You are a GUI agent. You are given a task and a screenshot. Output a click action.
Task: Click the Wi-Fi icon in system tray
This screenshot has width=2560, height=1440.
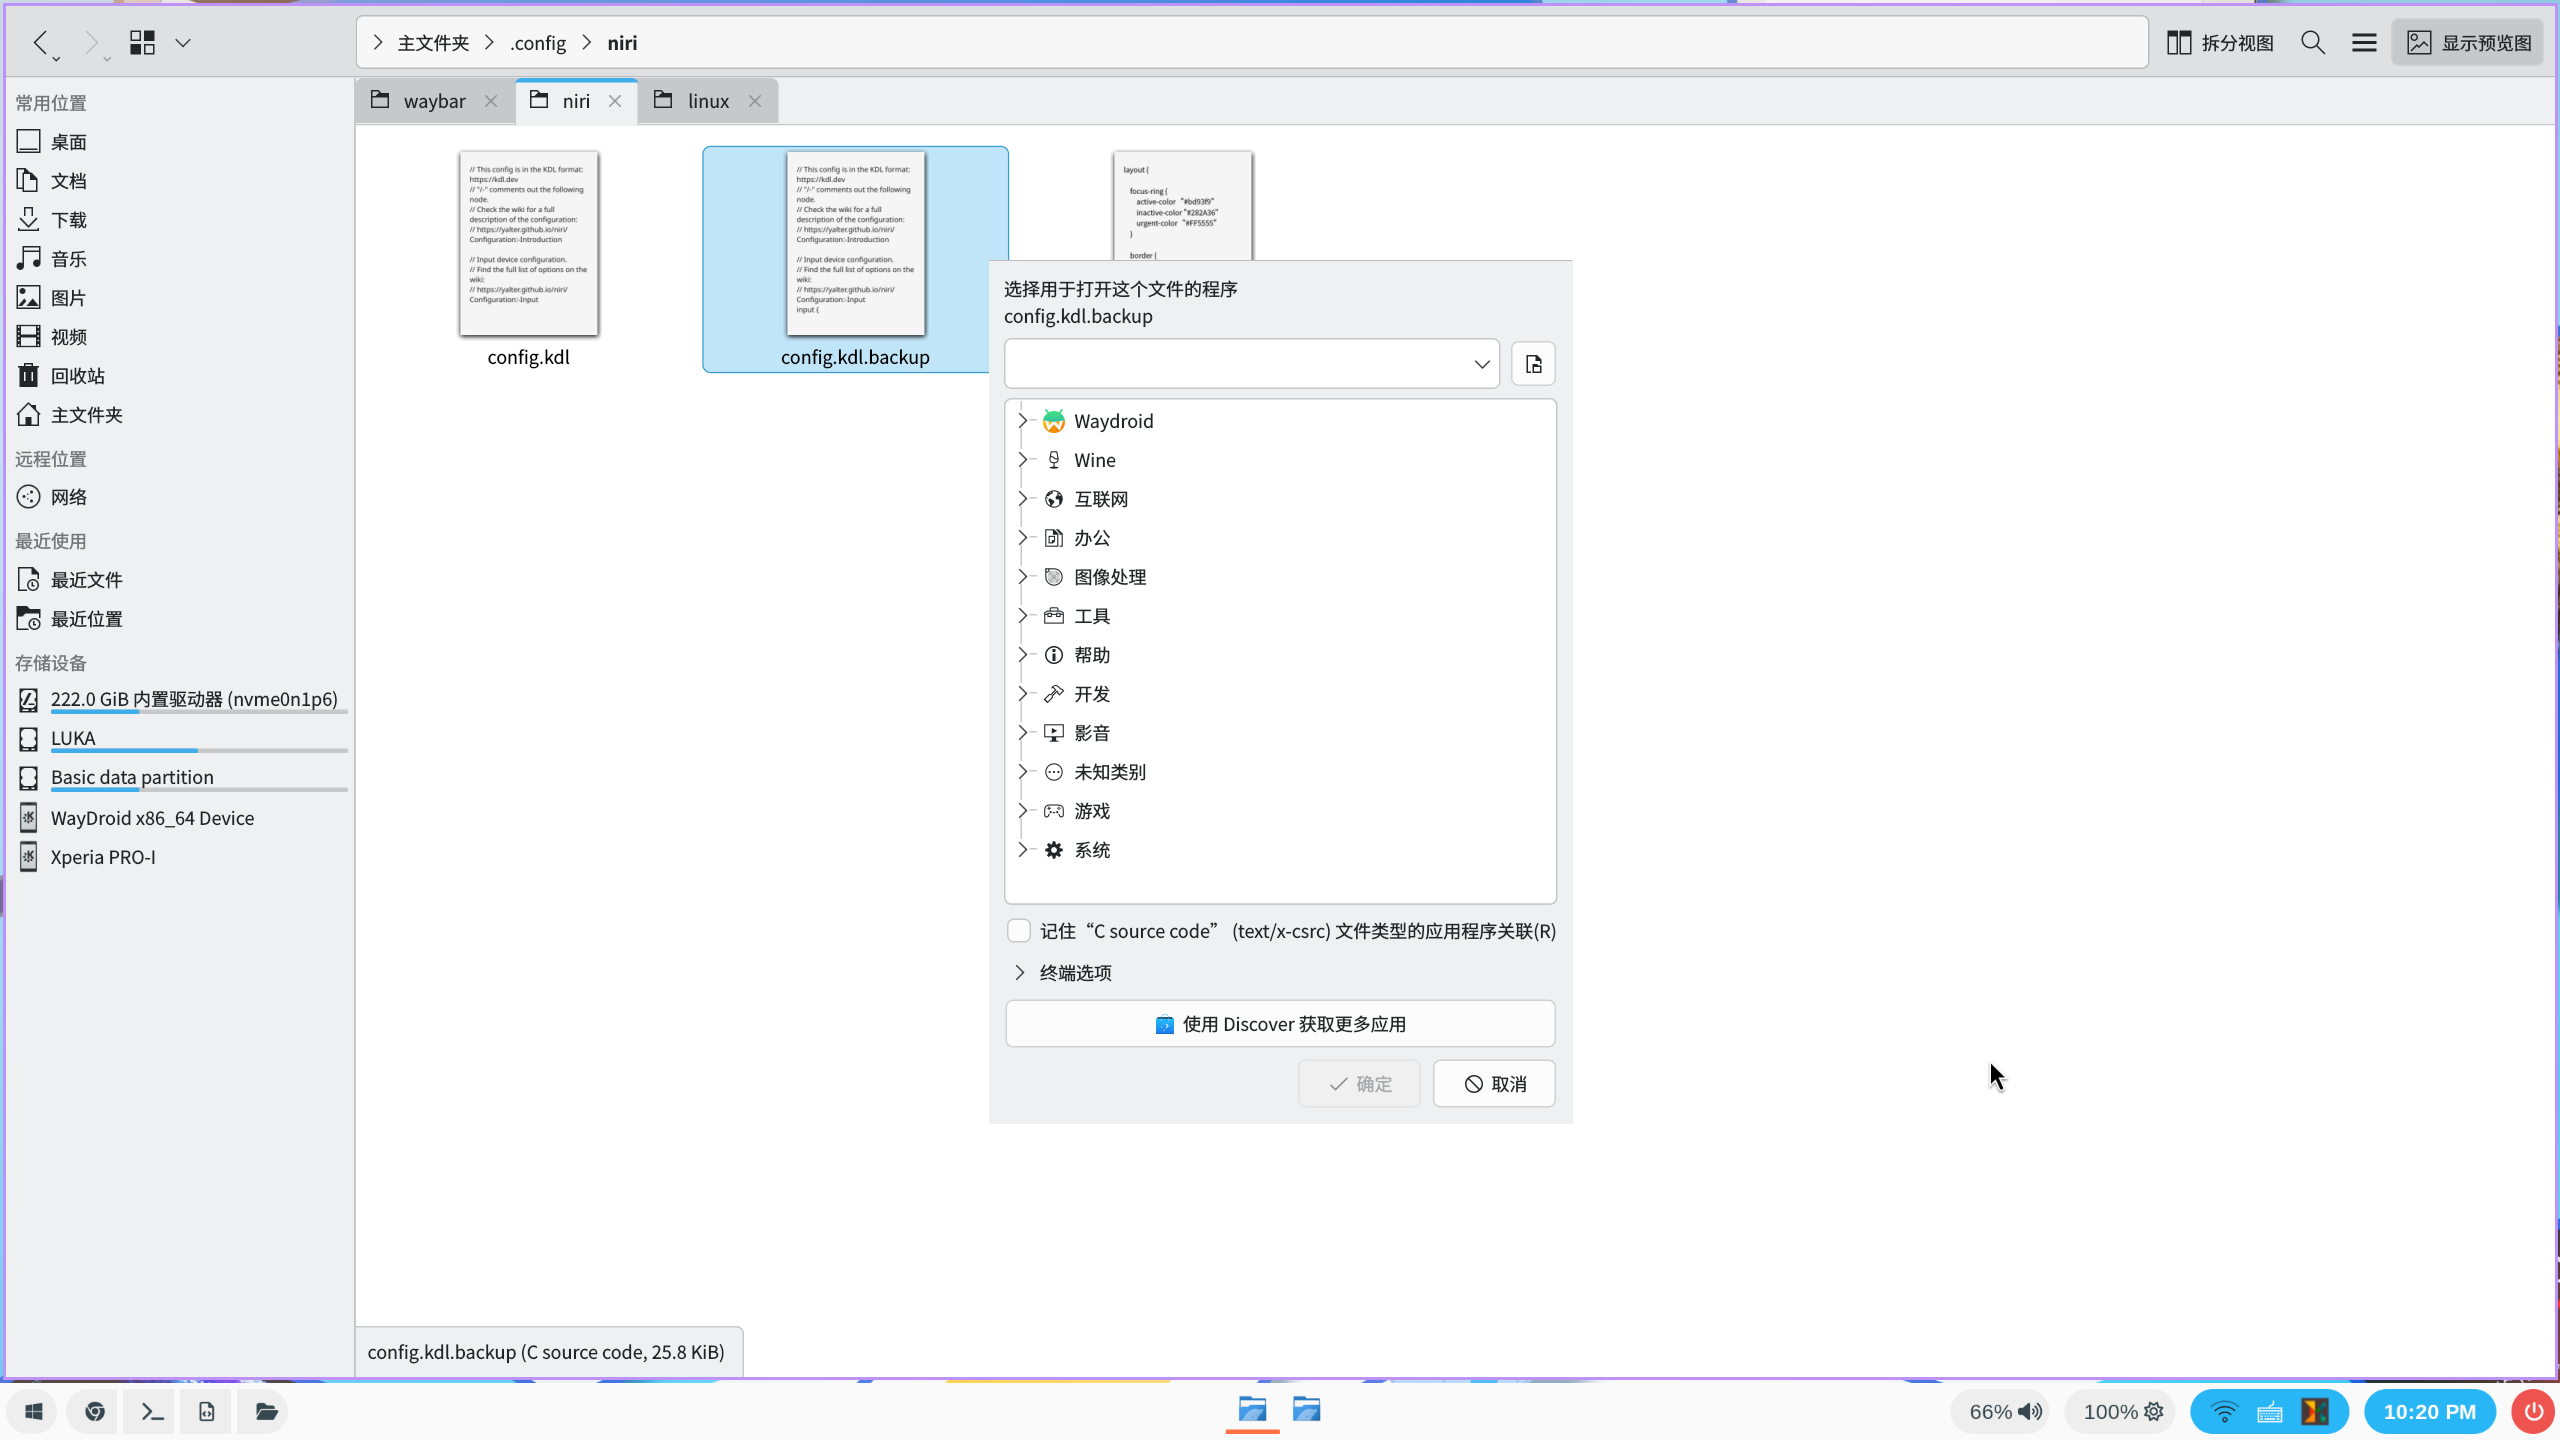click(x=2224, y=1411)
